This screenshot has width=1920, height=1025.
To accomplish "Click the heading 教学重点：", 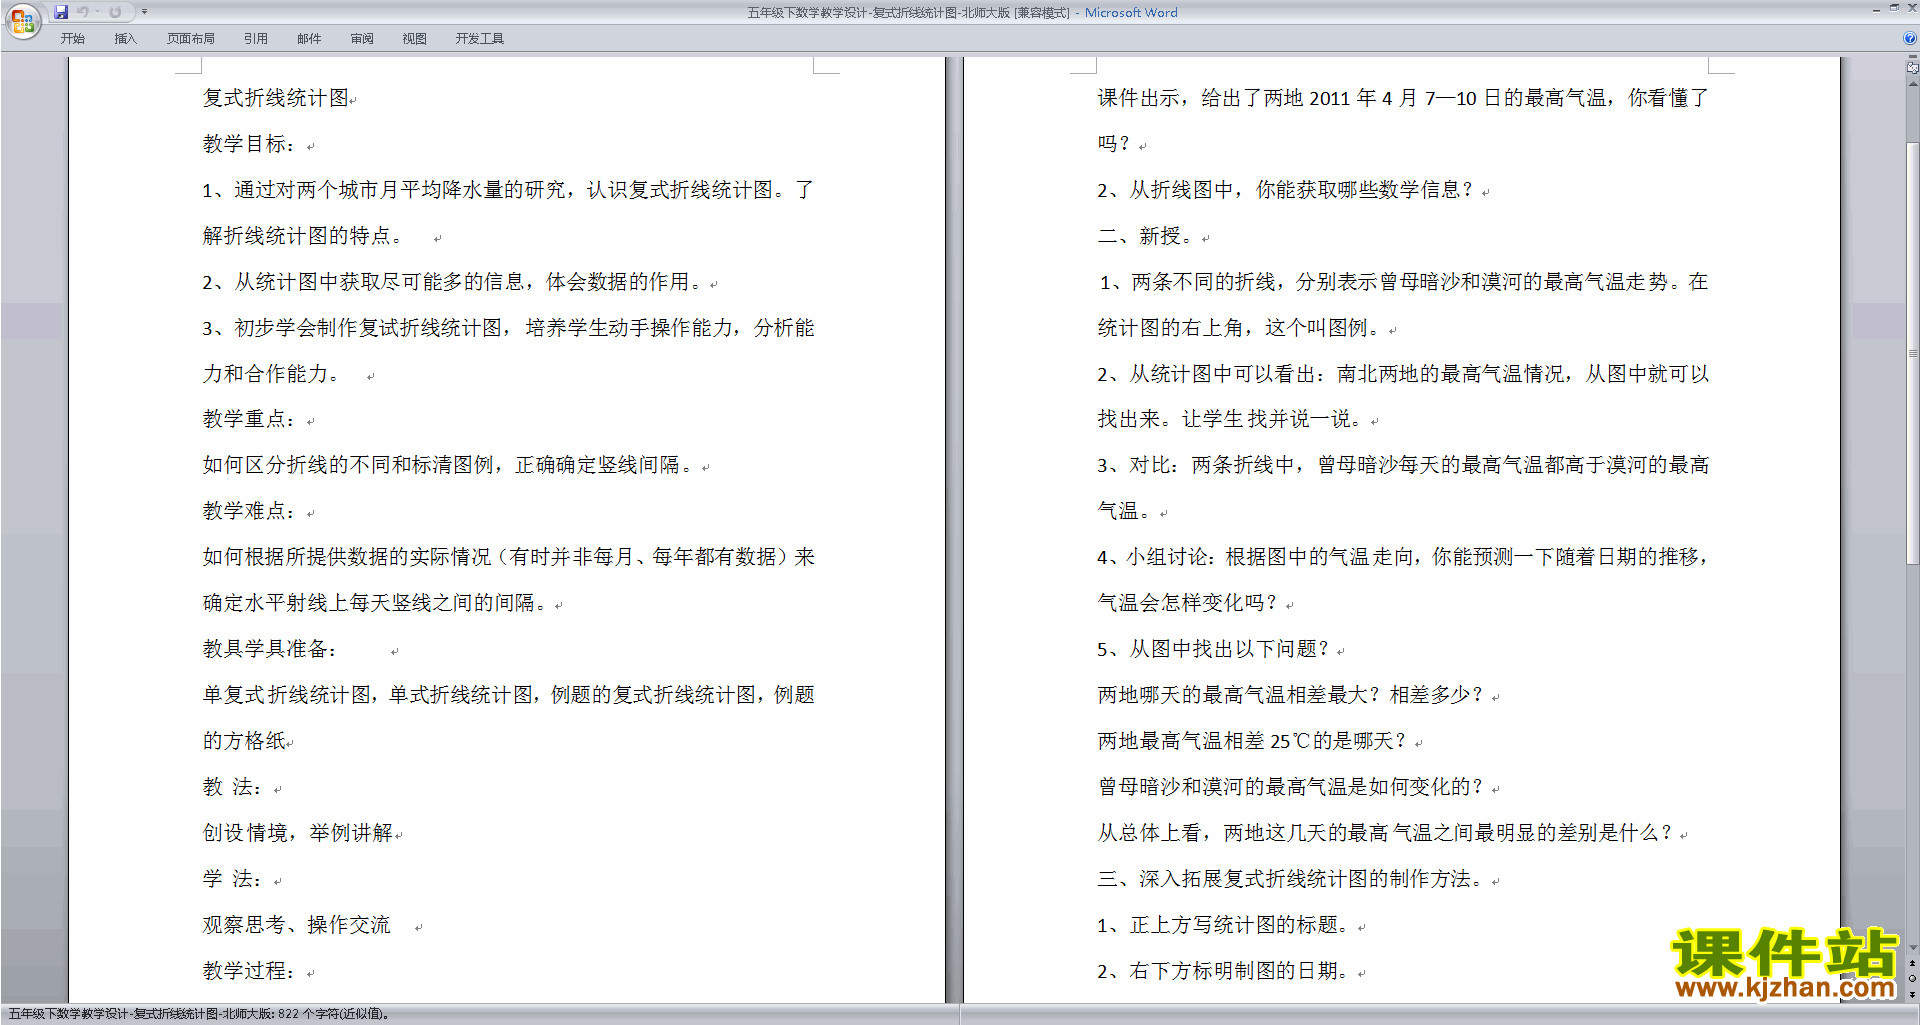I will pos(250,419).
